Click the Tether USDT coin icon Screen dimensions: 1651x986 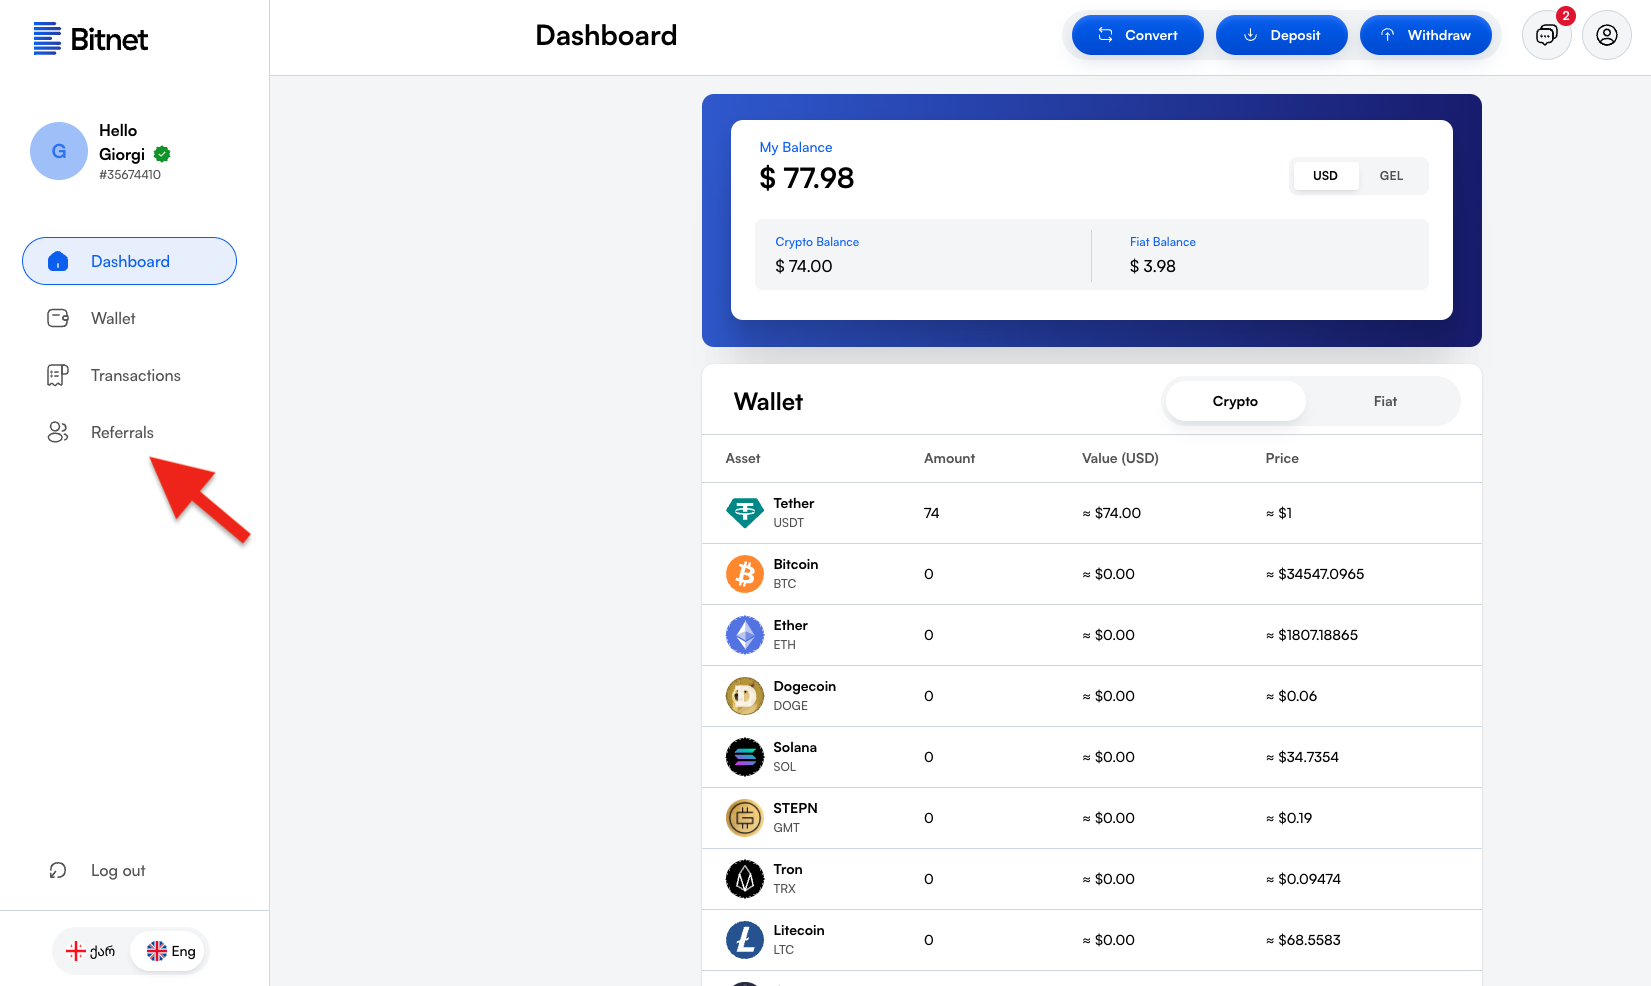[x=744, y=513]
